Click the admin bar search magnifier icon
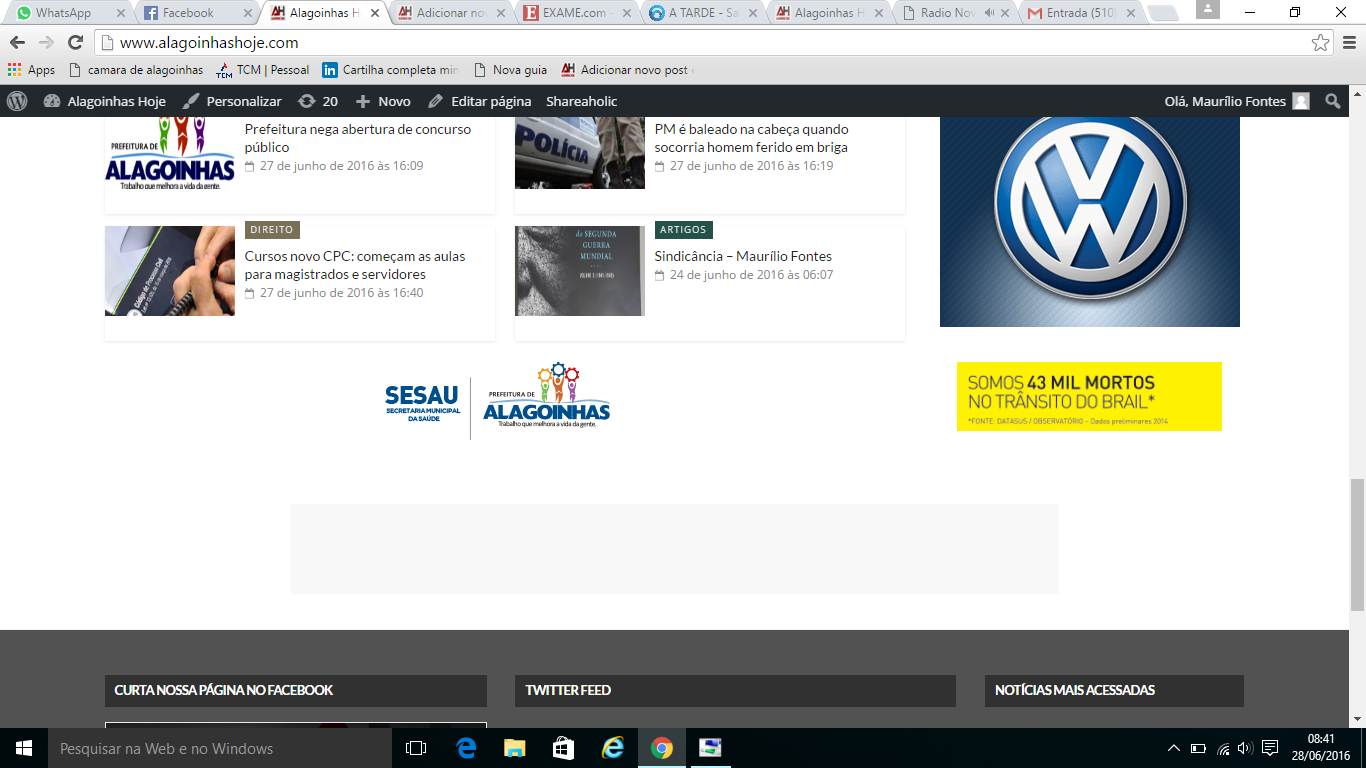The width and height of the screenshot is (1366, 768). [x=1332, y=101]
